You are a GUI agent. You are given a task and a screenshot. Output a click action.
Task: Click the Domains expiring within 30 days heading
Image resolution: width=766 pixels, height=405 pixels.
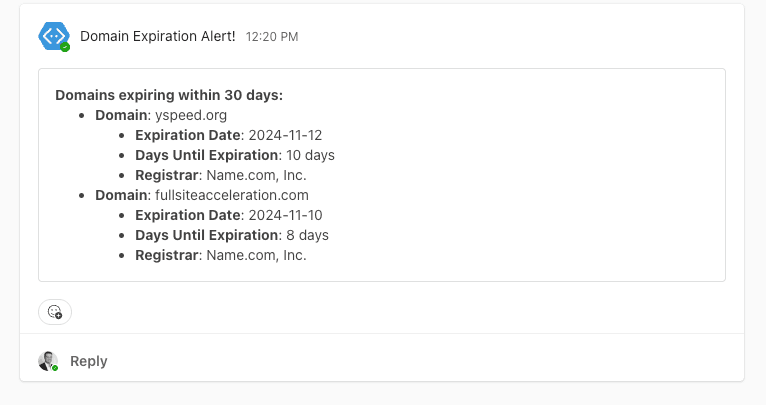[x=169, y=95]
